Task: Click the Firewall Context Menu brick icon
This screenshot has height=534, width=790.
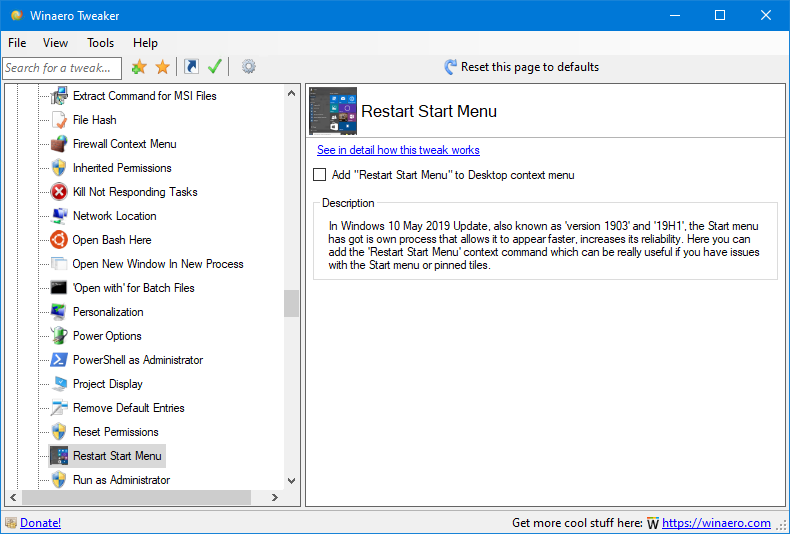Action: pyautogui.click(x=59, y=144)
